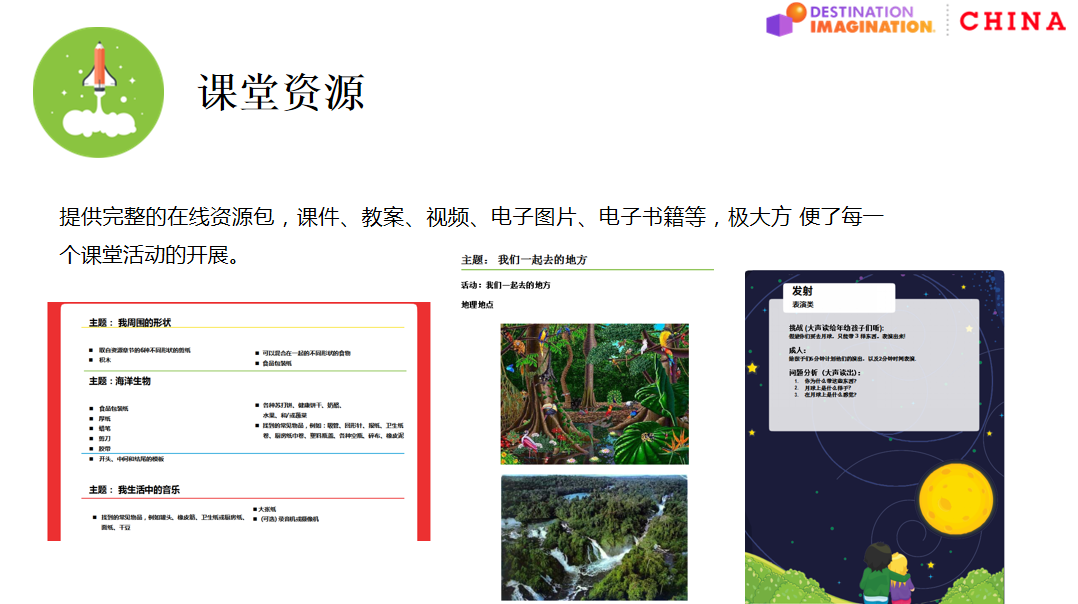
Task: Click the 表演类 subtitle
Action: (x=802, y=304)
